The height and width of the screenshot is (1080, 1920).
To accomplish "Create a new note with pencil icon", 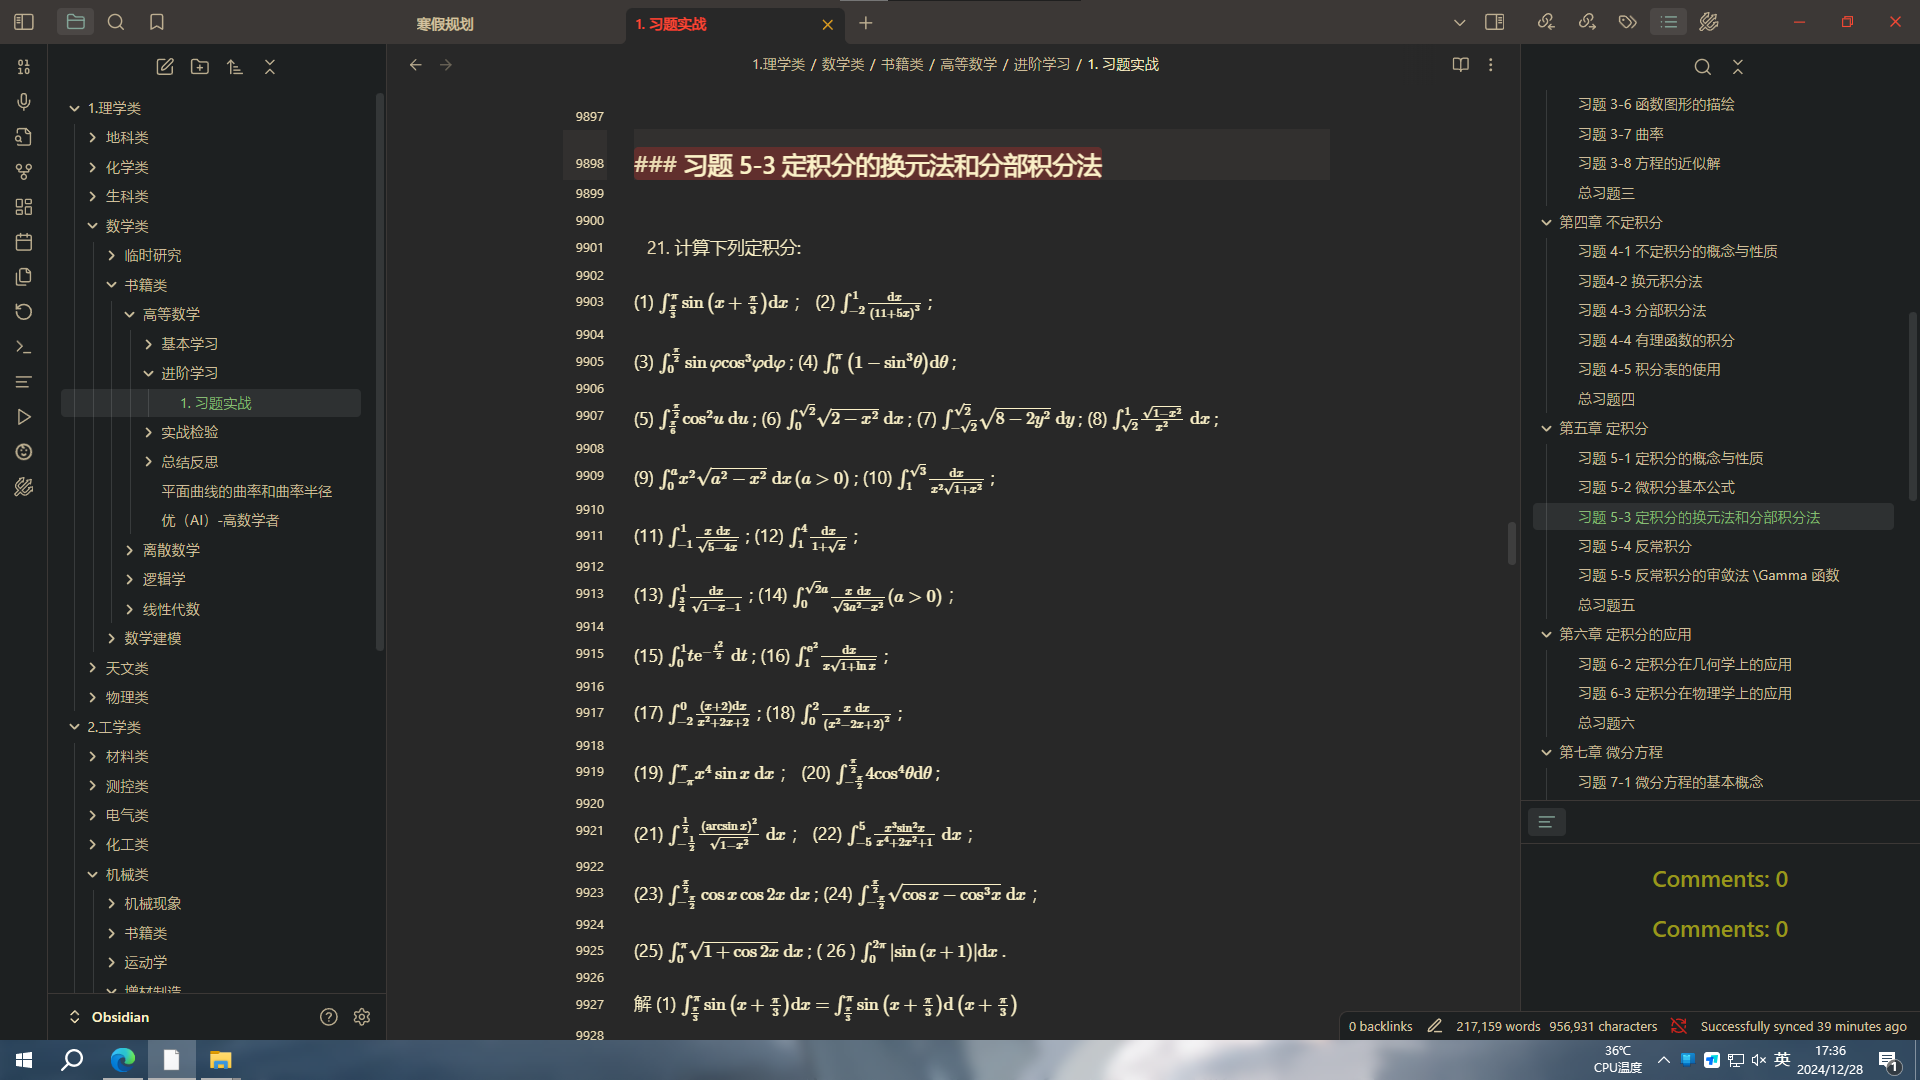I will 165,66.
